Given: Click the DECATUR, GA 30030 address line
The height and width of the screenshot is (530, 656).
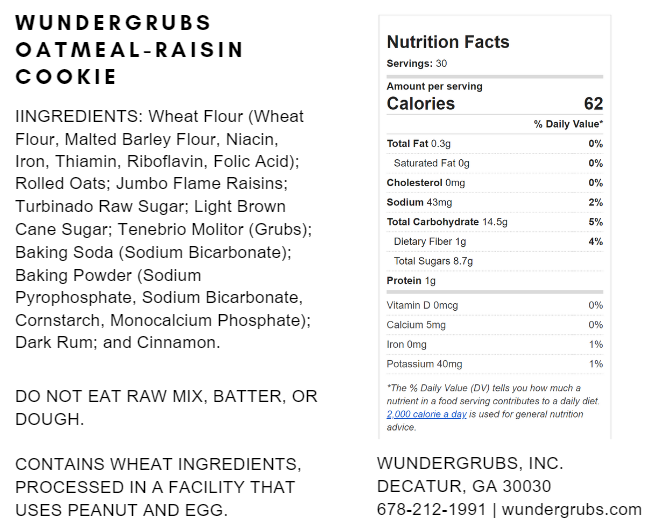Looking at the screenshot, I should [x=464, y=486].
